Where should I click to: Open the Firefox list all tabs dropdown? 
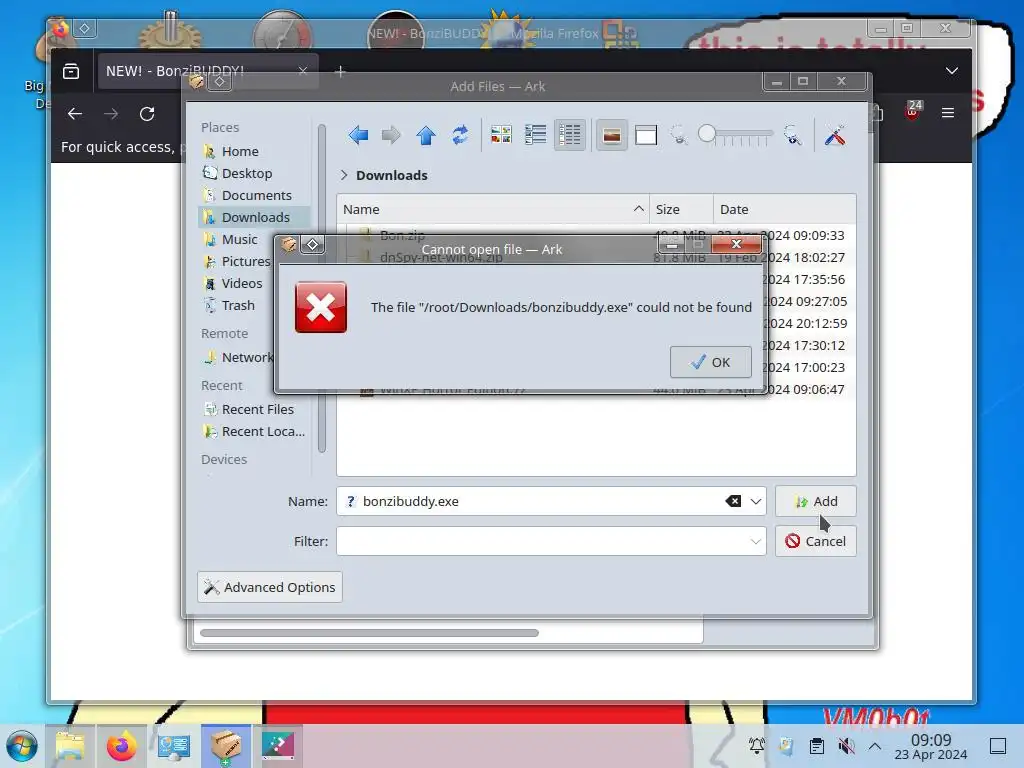(952, 71)
